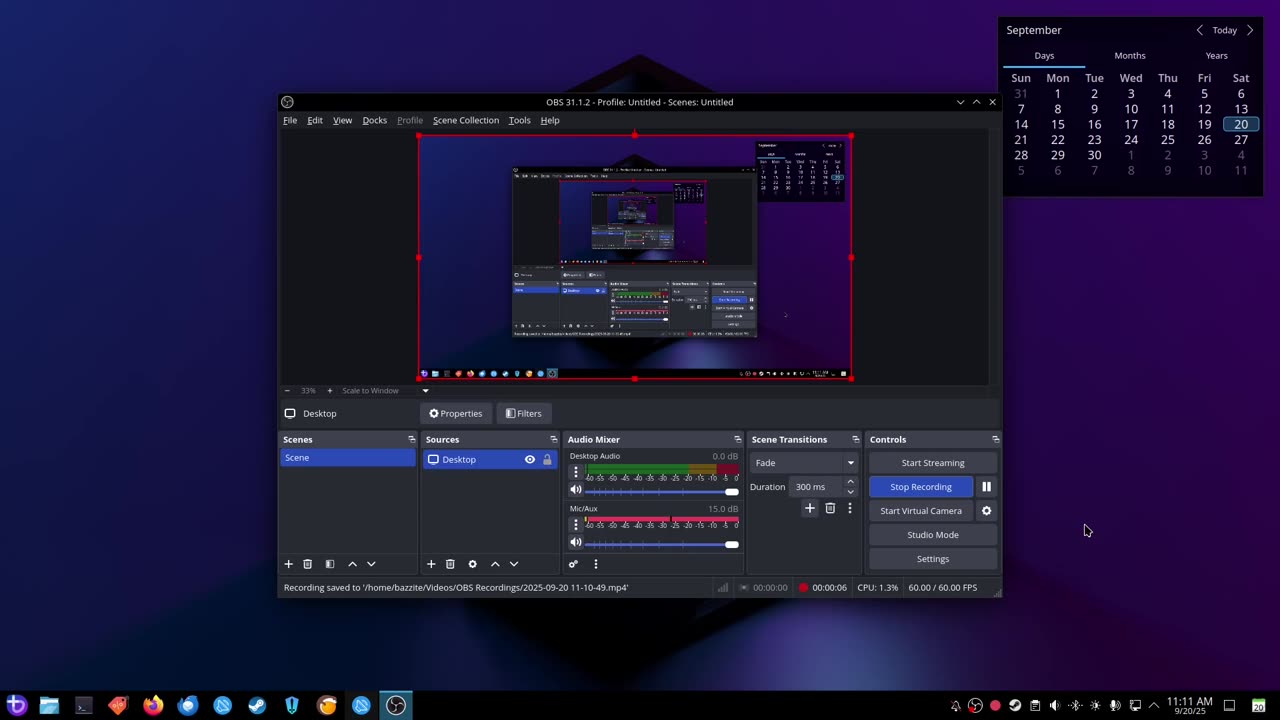Delete the transition with trash icon
Image resolution: width=1280 pixels, height=720 pixels.
coord(830,509)
